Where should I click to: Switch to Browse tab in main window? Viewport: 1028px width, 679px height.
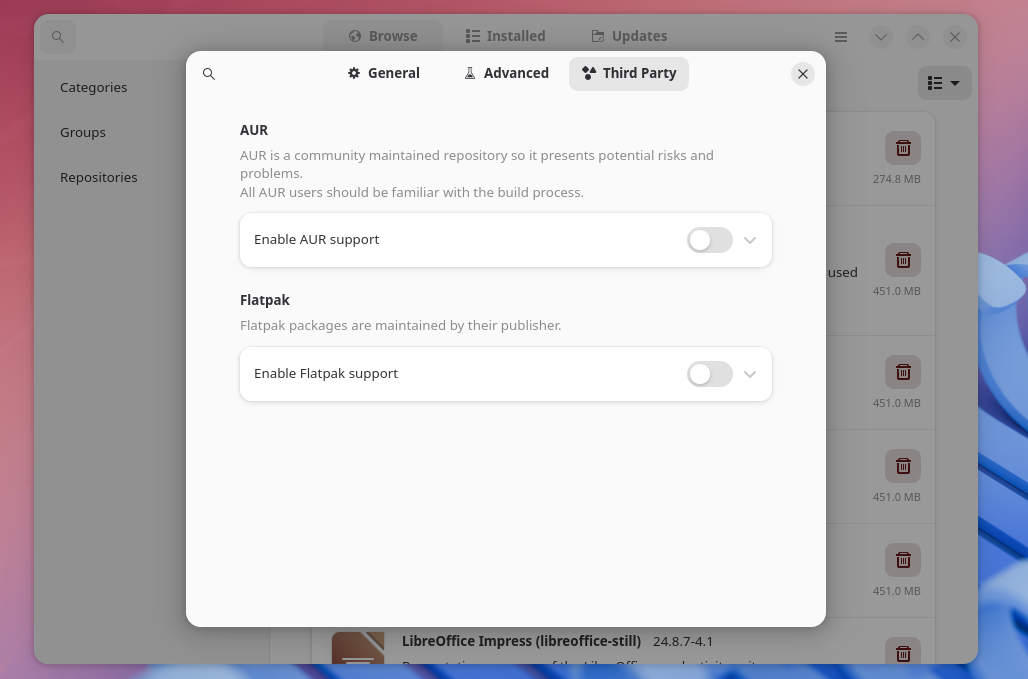click(x=383, y=36)
